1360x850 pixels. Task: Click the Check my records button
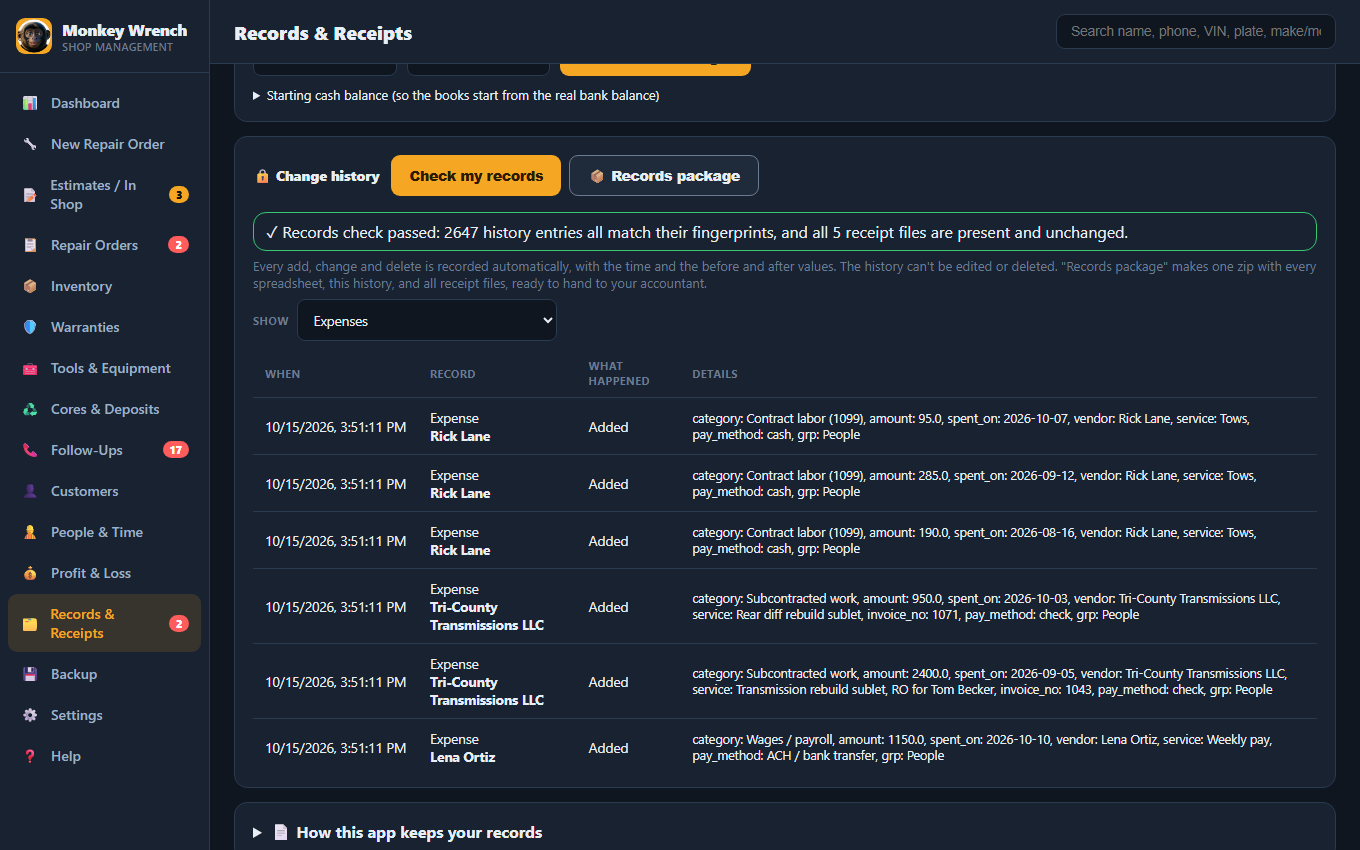[476, 176]
